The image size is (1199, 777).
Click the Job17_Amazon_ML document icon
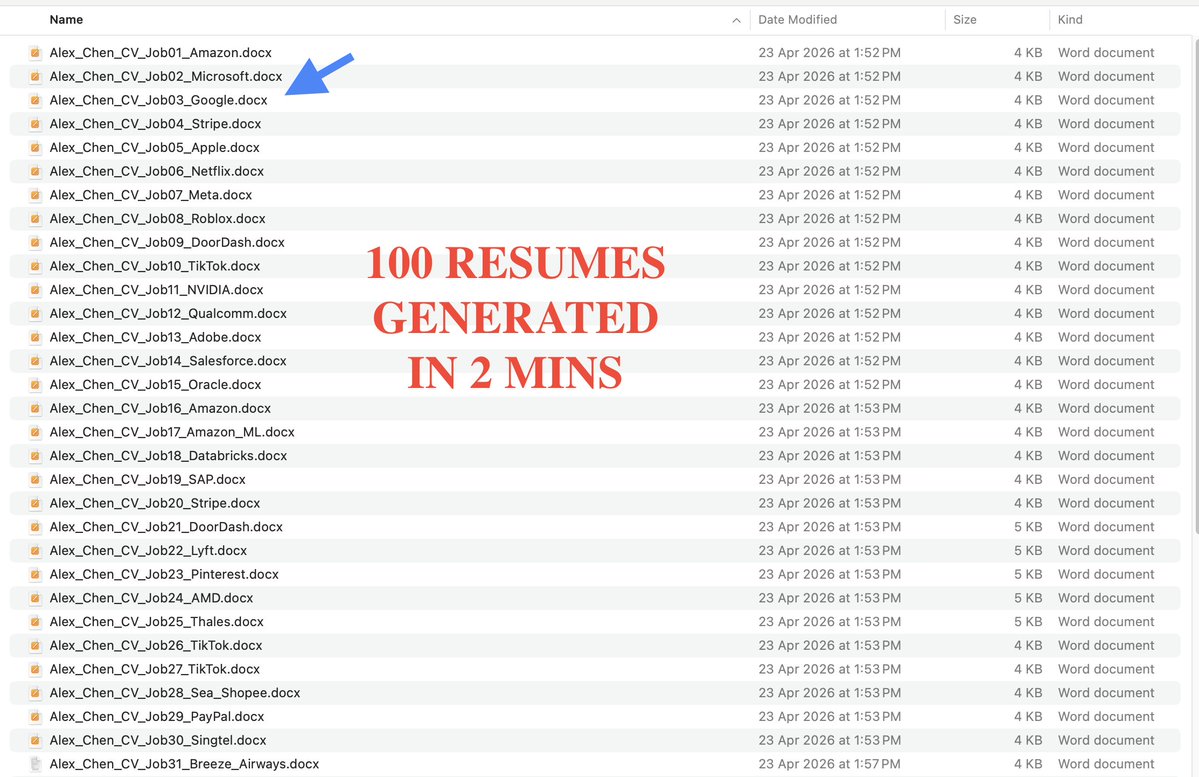pyautogui.click(x=35, y=432)
